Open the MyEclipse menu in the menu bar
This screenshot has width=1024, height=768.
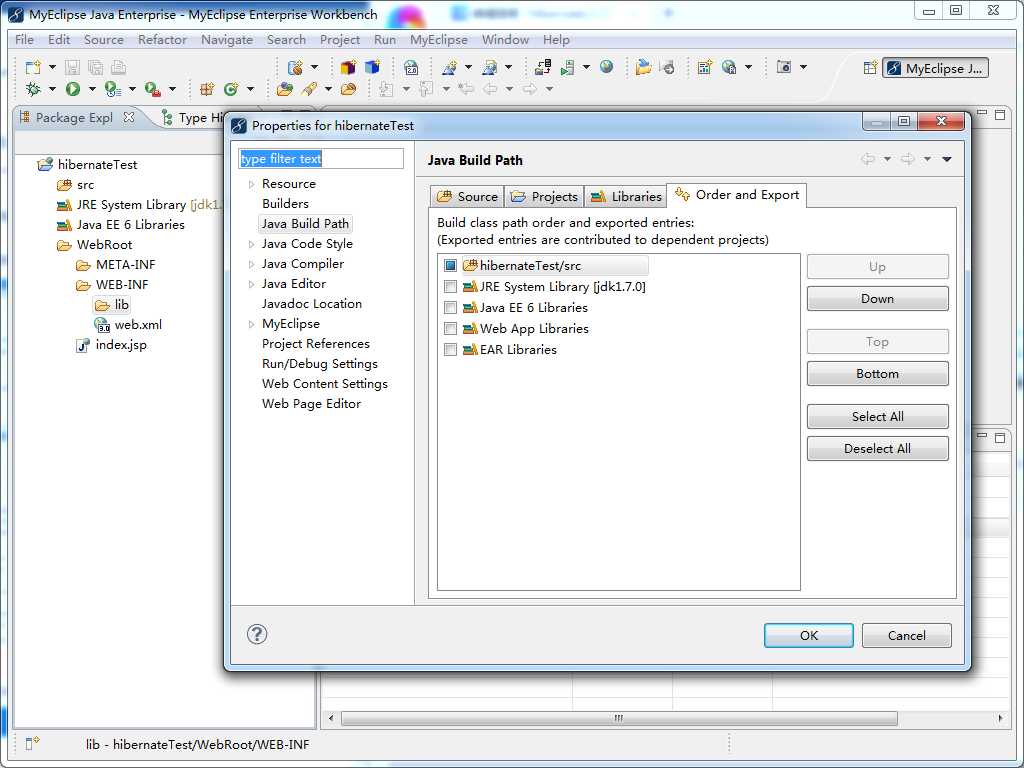click(439, 40)
